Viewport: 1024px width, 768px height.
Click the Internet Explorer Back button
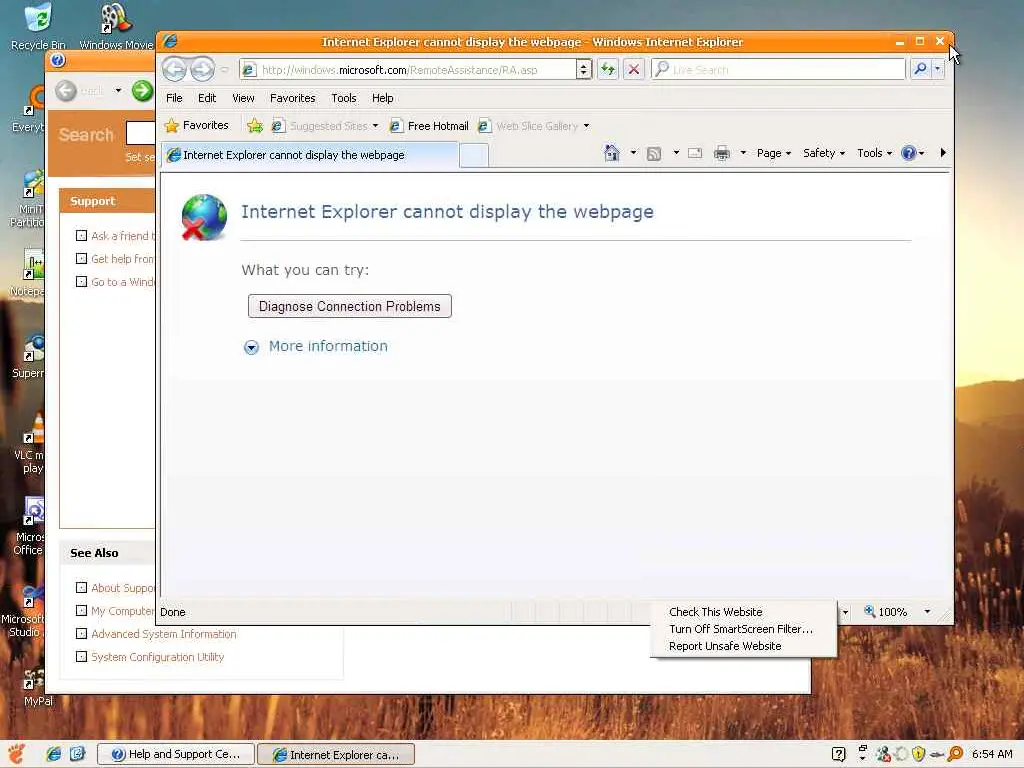174,69
